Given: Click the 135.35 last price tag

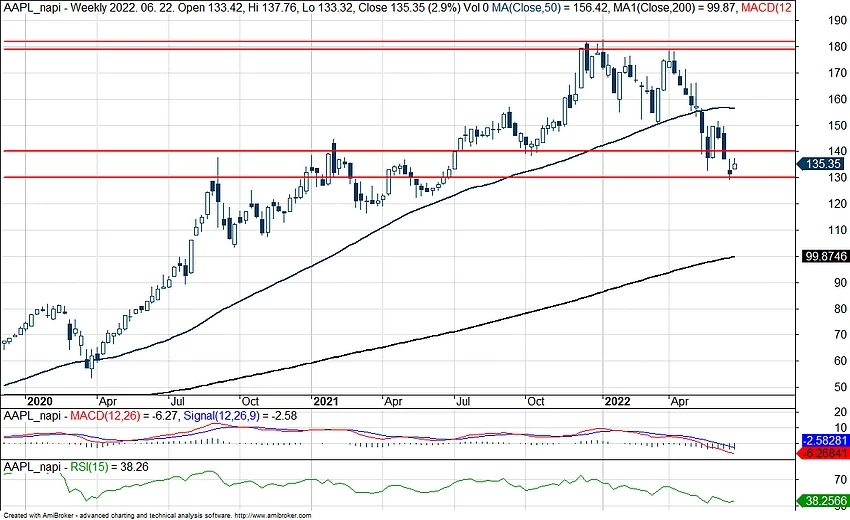Looking at the screenshot, I should tap(823, 164).
